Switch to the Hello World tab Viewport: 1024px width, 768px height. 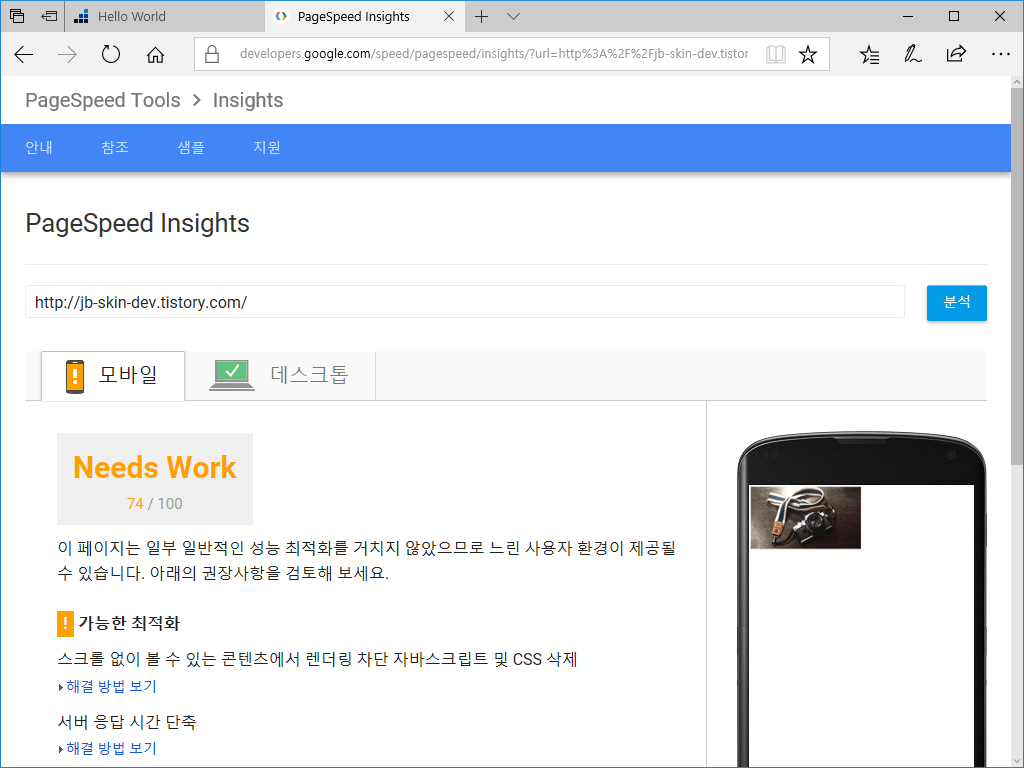[x=165, y=16]
